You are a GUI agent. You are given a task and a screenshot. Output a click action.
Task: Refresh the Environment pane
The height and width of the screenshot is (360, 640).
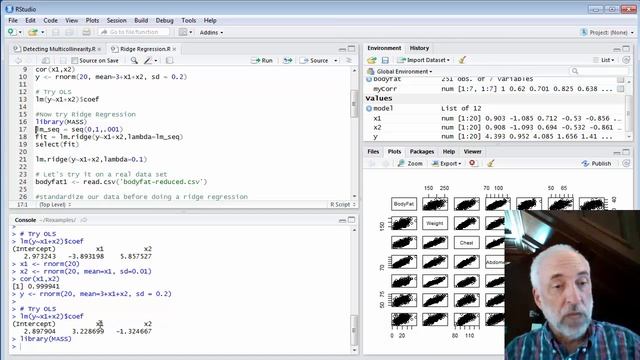[626, 60]
